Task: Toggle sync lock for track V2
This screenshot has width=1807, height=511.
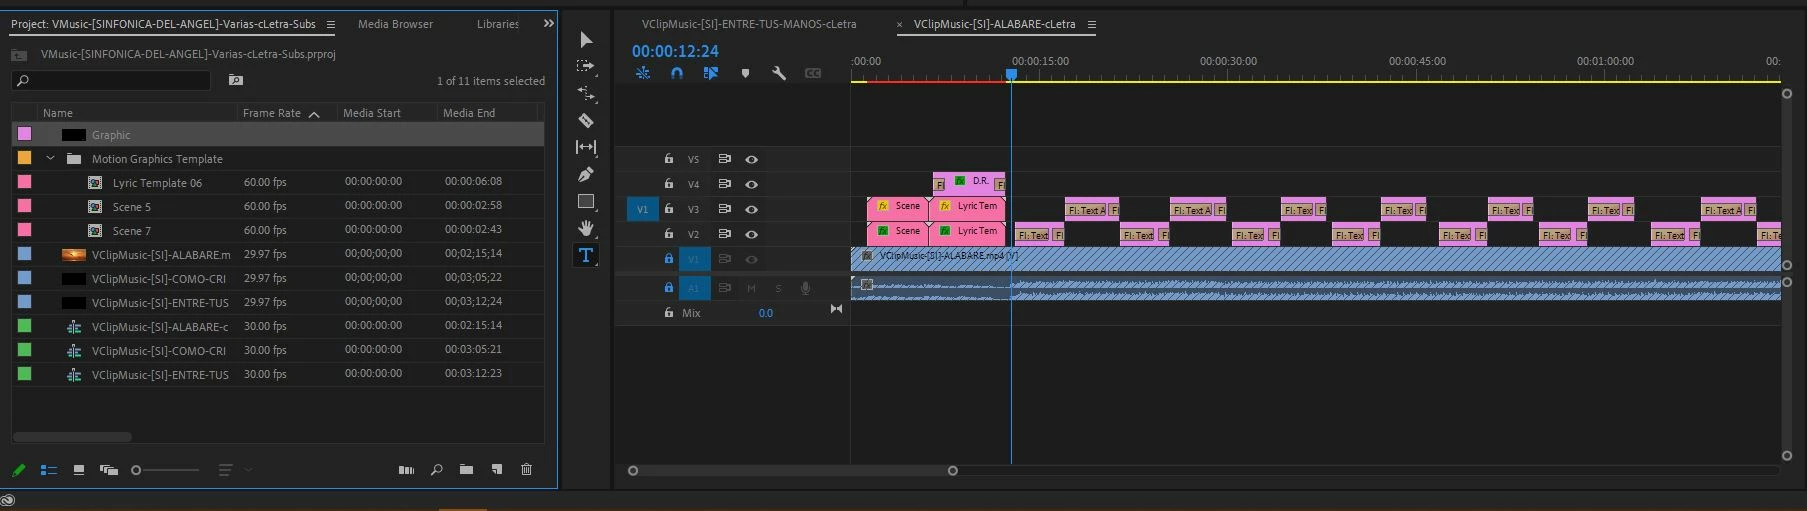Action: (724, 234)
